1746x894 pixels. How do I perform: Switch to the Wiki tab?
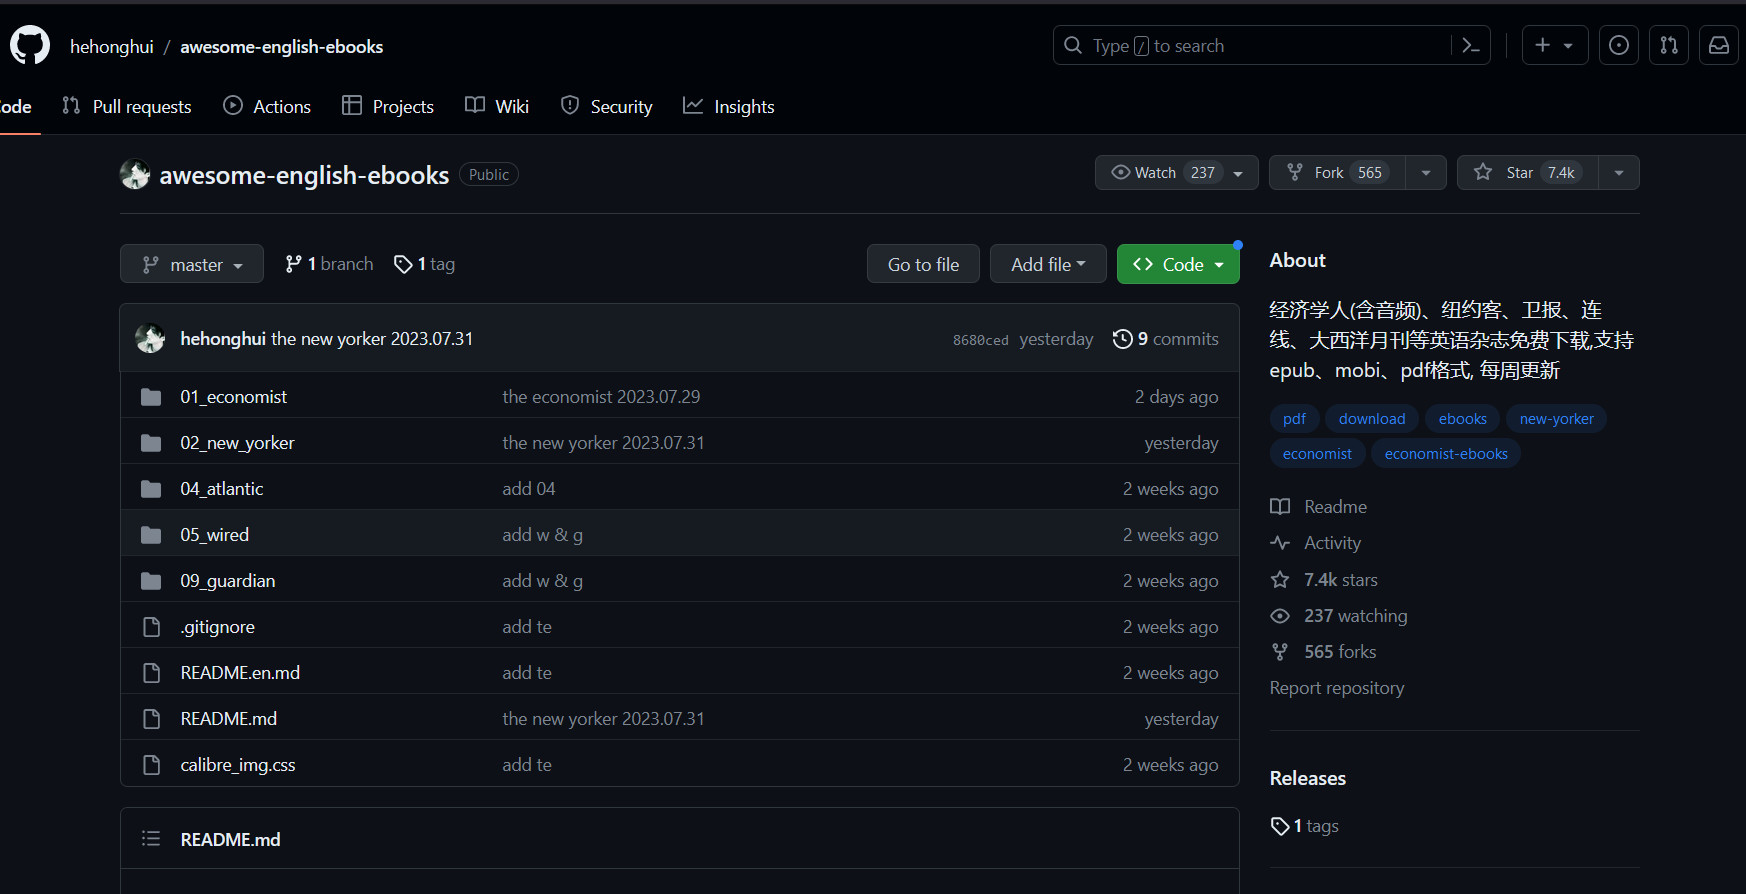[497, 106]
